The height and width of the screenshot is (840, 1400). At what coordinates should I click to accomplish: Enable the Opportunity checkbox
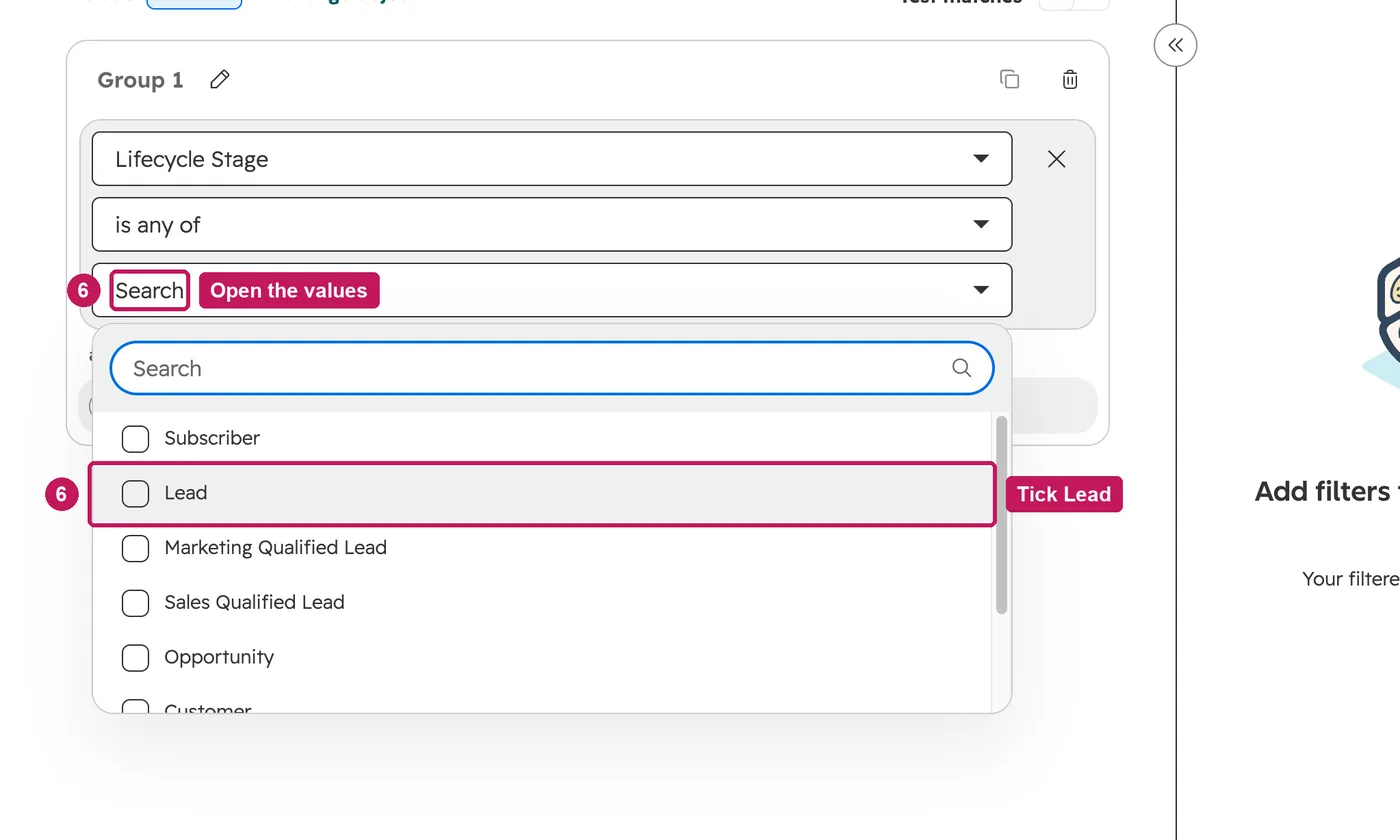coord(135,657)
